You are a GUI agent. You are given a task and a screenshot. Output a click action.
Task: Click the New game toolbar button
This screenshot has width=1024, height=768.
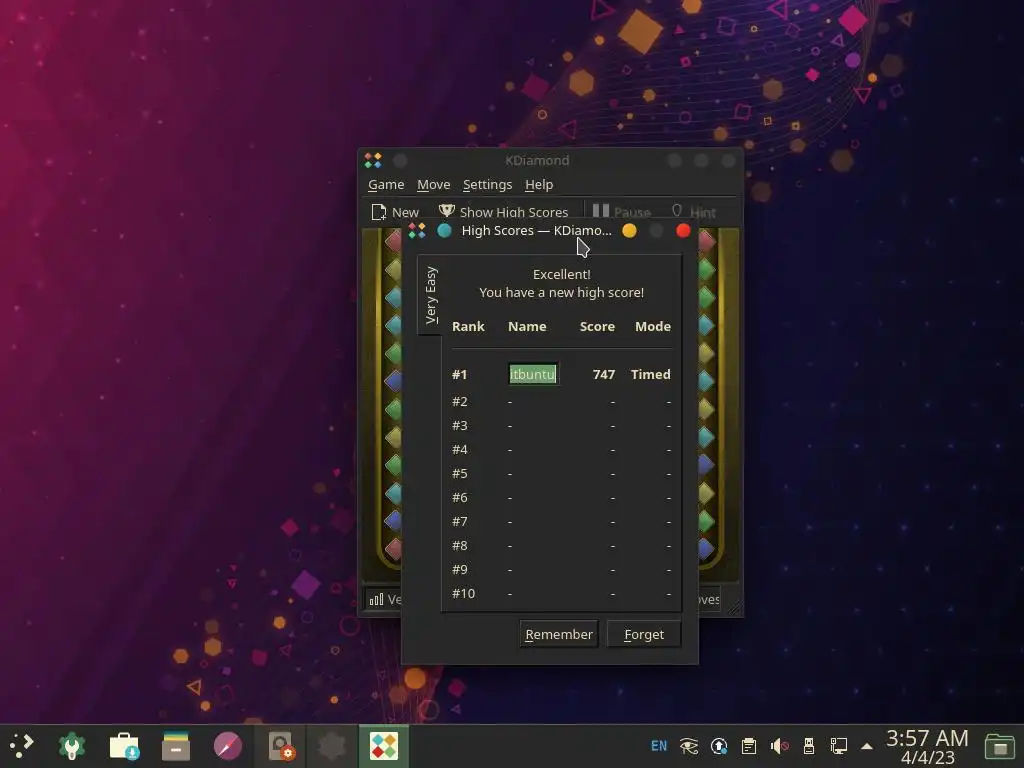(394, 212)
